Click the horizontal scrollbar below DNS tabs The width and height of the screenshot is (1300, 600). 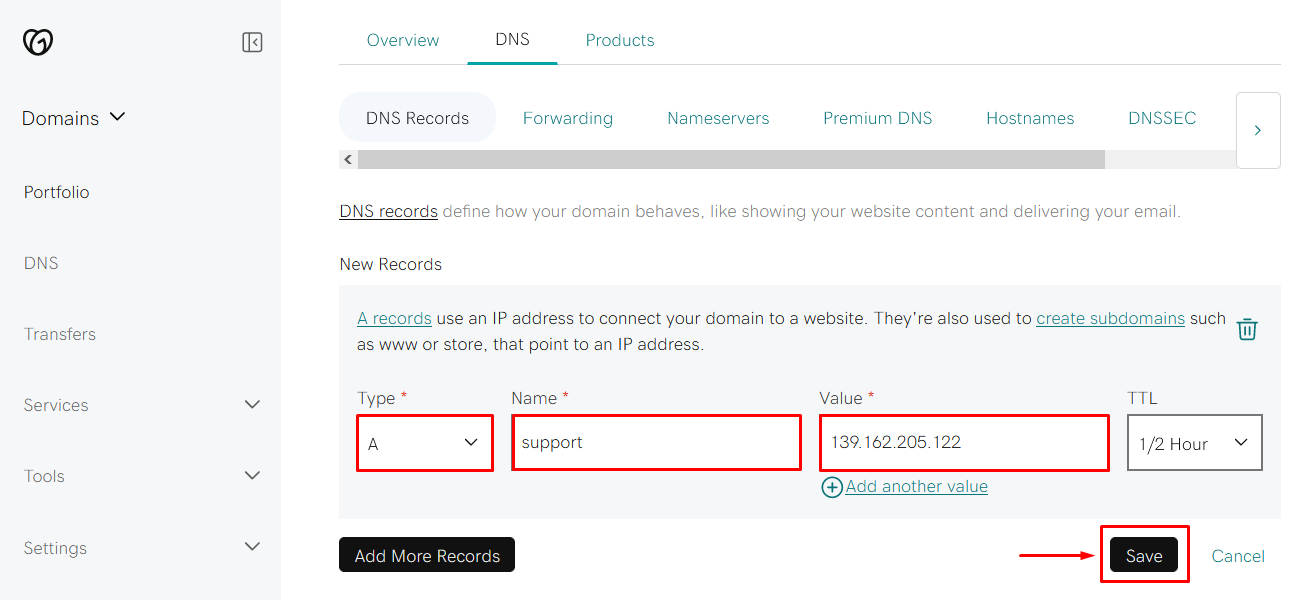coord(730,159)
